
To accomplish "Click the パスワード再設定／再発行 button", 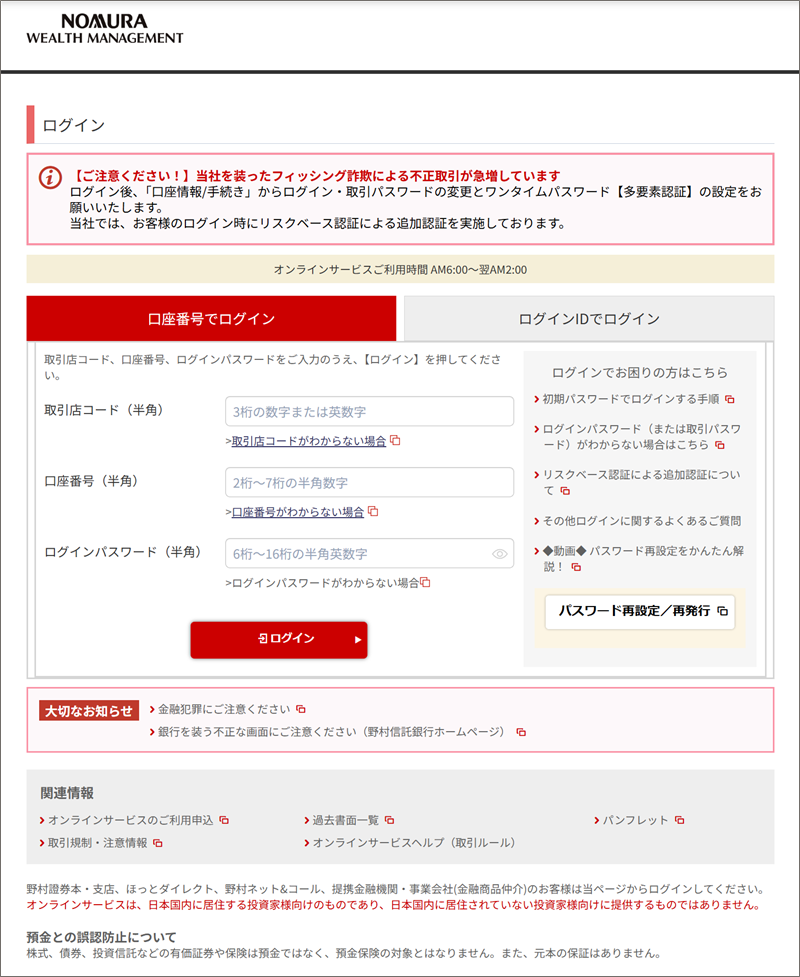I will [640, 610].
